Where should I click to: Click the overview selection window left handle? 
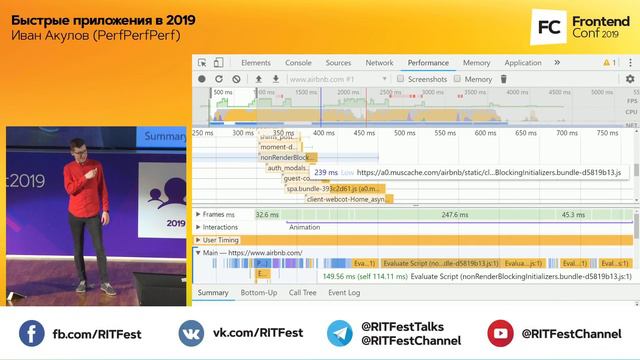[211, 93]
